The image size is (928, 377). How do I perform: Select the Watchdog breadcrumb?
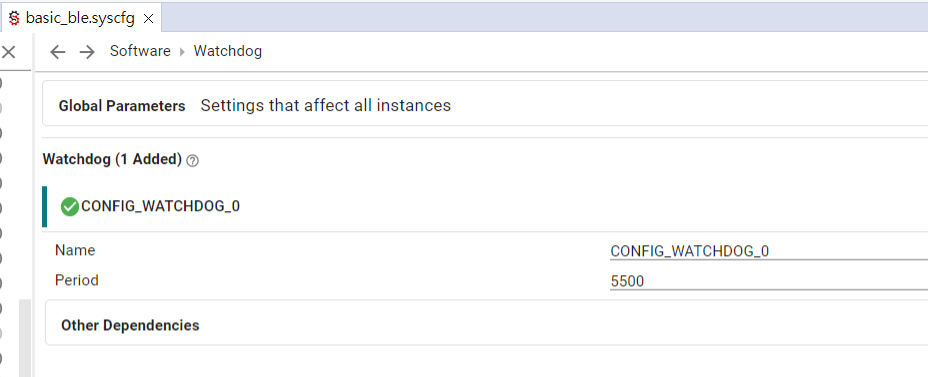click(x=228, y=51)
